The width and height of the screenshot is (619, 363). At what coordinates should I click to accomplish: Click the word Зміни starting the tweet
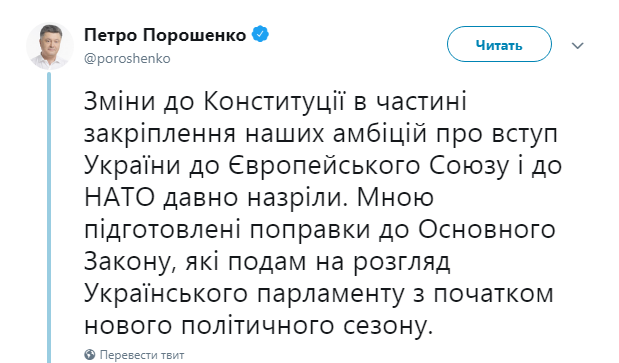120,101
